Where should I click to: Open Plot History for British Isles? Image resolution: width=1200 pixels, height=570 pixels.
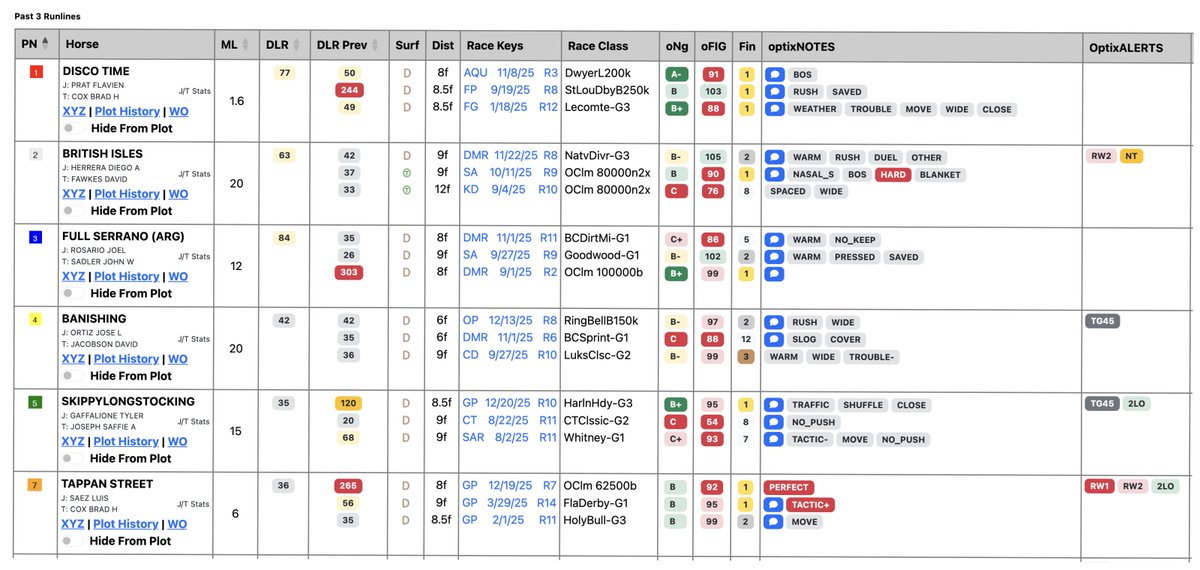coord(127,194)
